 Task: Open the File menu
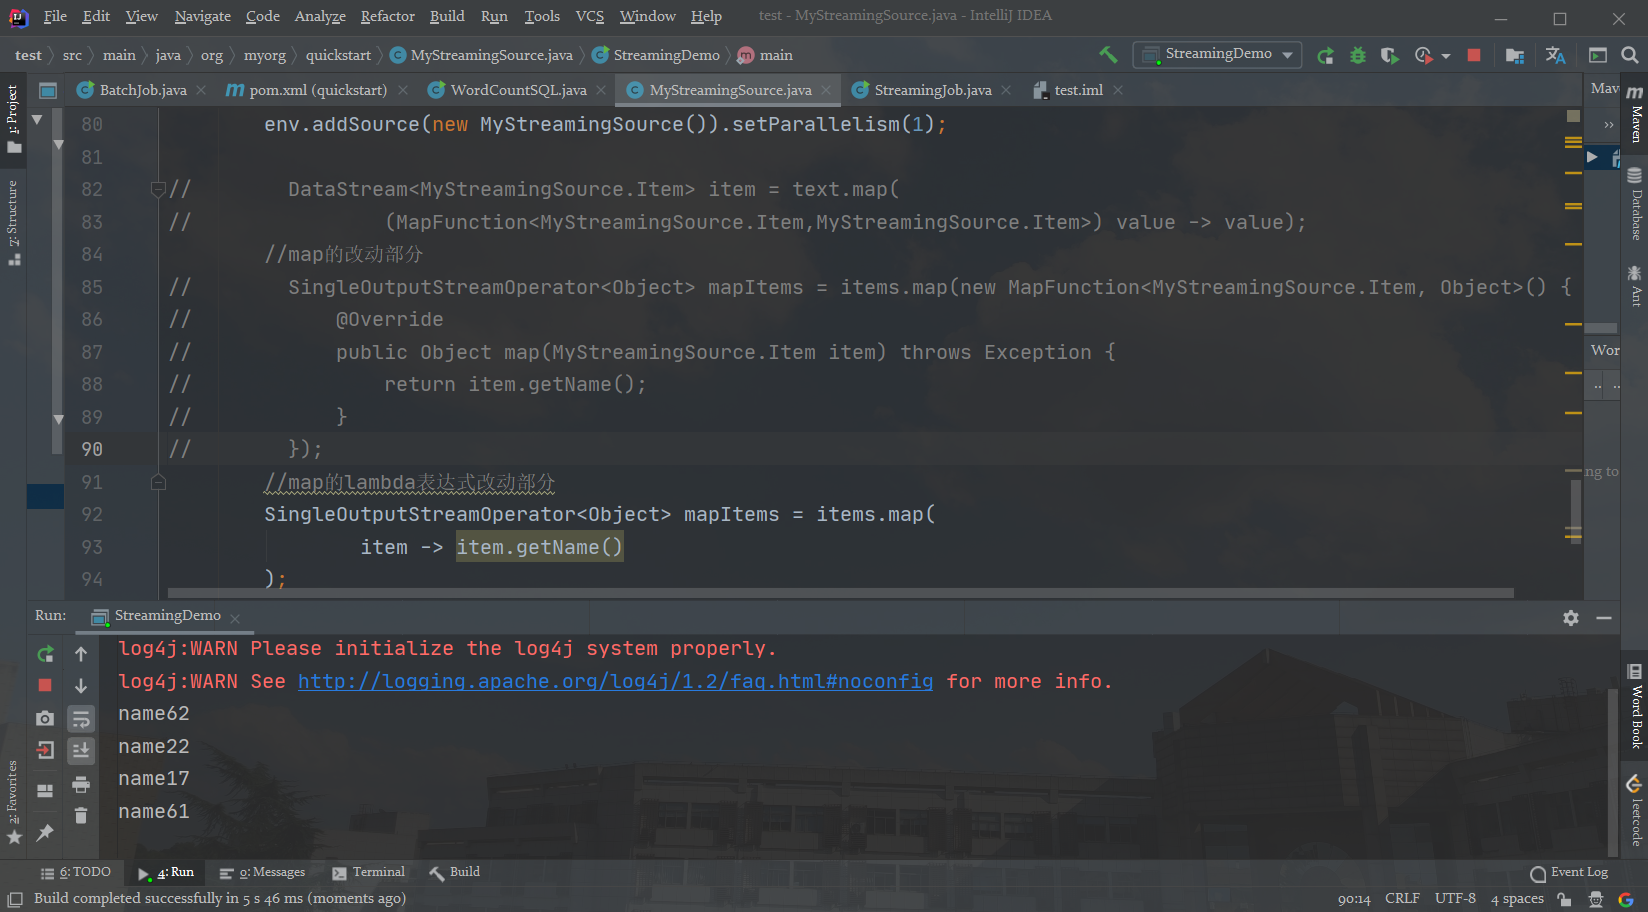click(55, 16)
